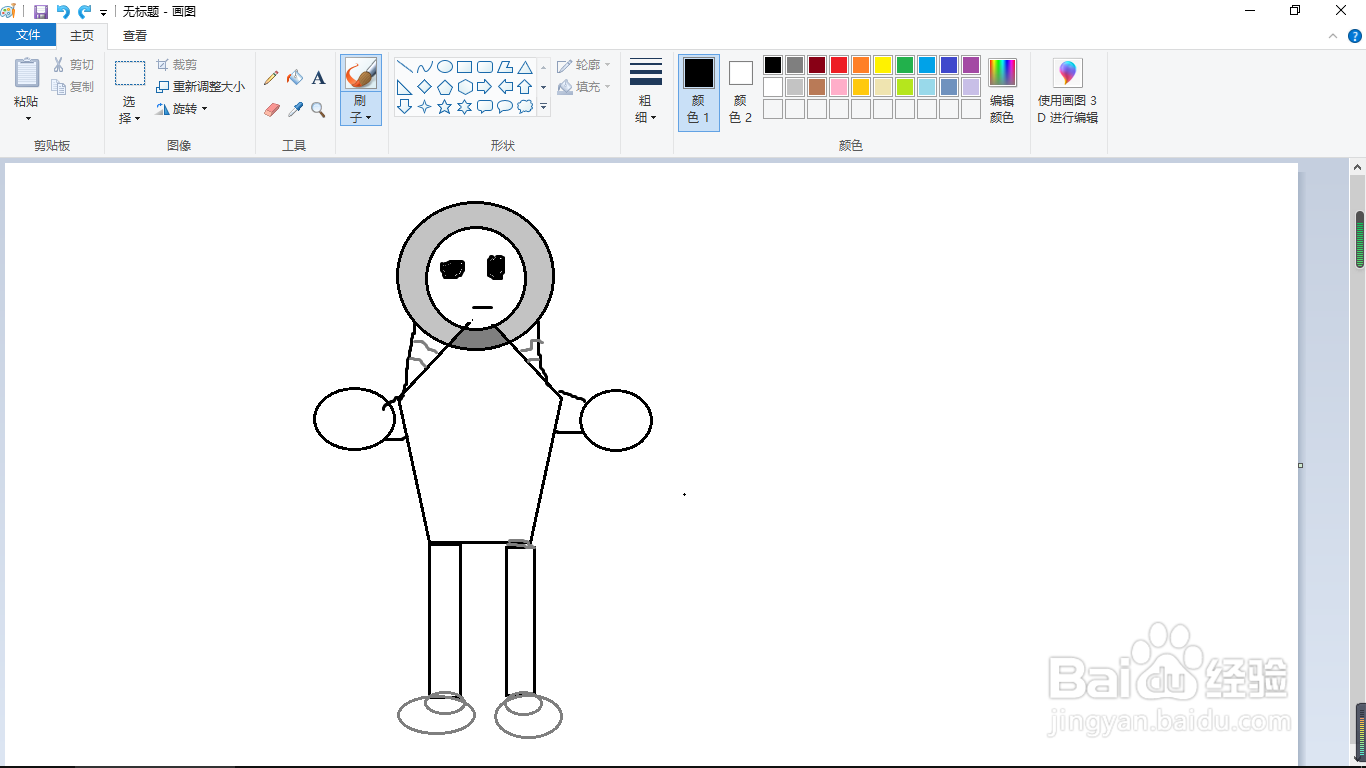Image resolution: width=1366 pixels, height=768 pixels.
Task: Open the File (文件) menu
Action: point(28,36)
